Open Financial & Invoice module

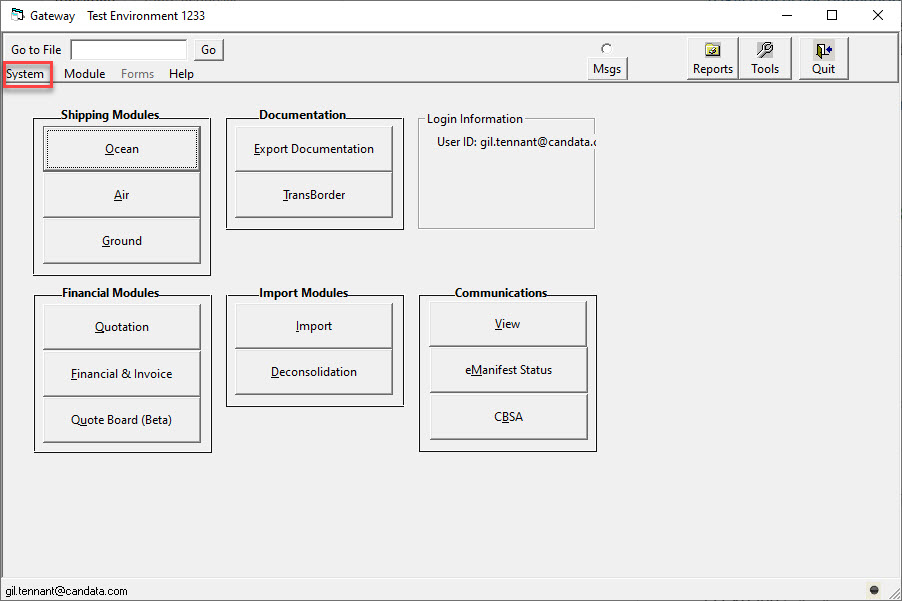pos(122,374)
